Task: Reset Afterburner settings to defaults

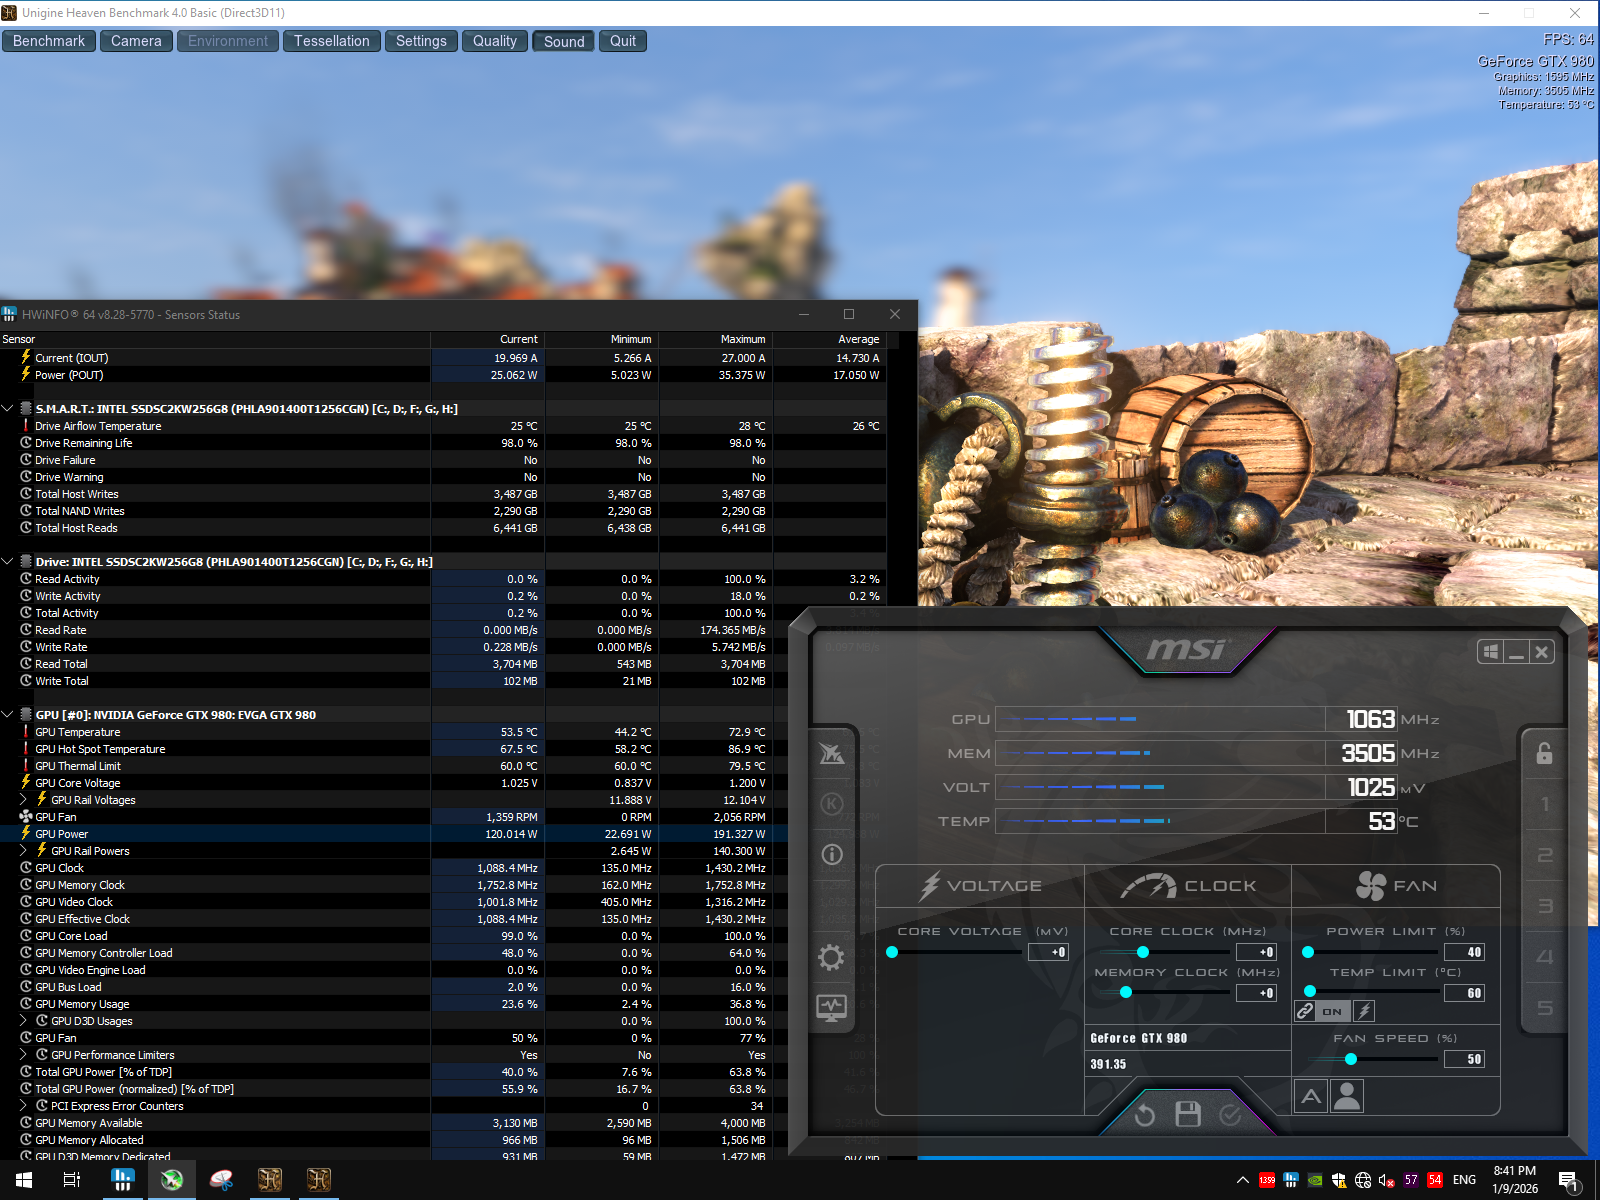Action: 1145,1114
